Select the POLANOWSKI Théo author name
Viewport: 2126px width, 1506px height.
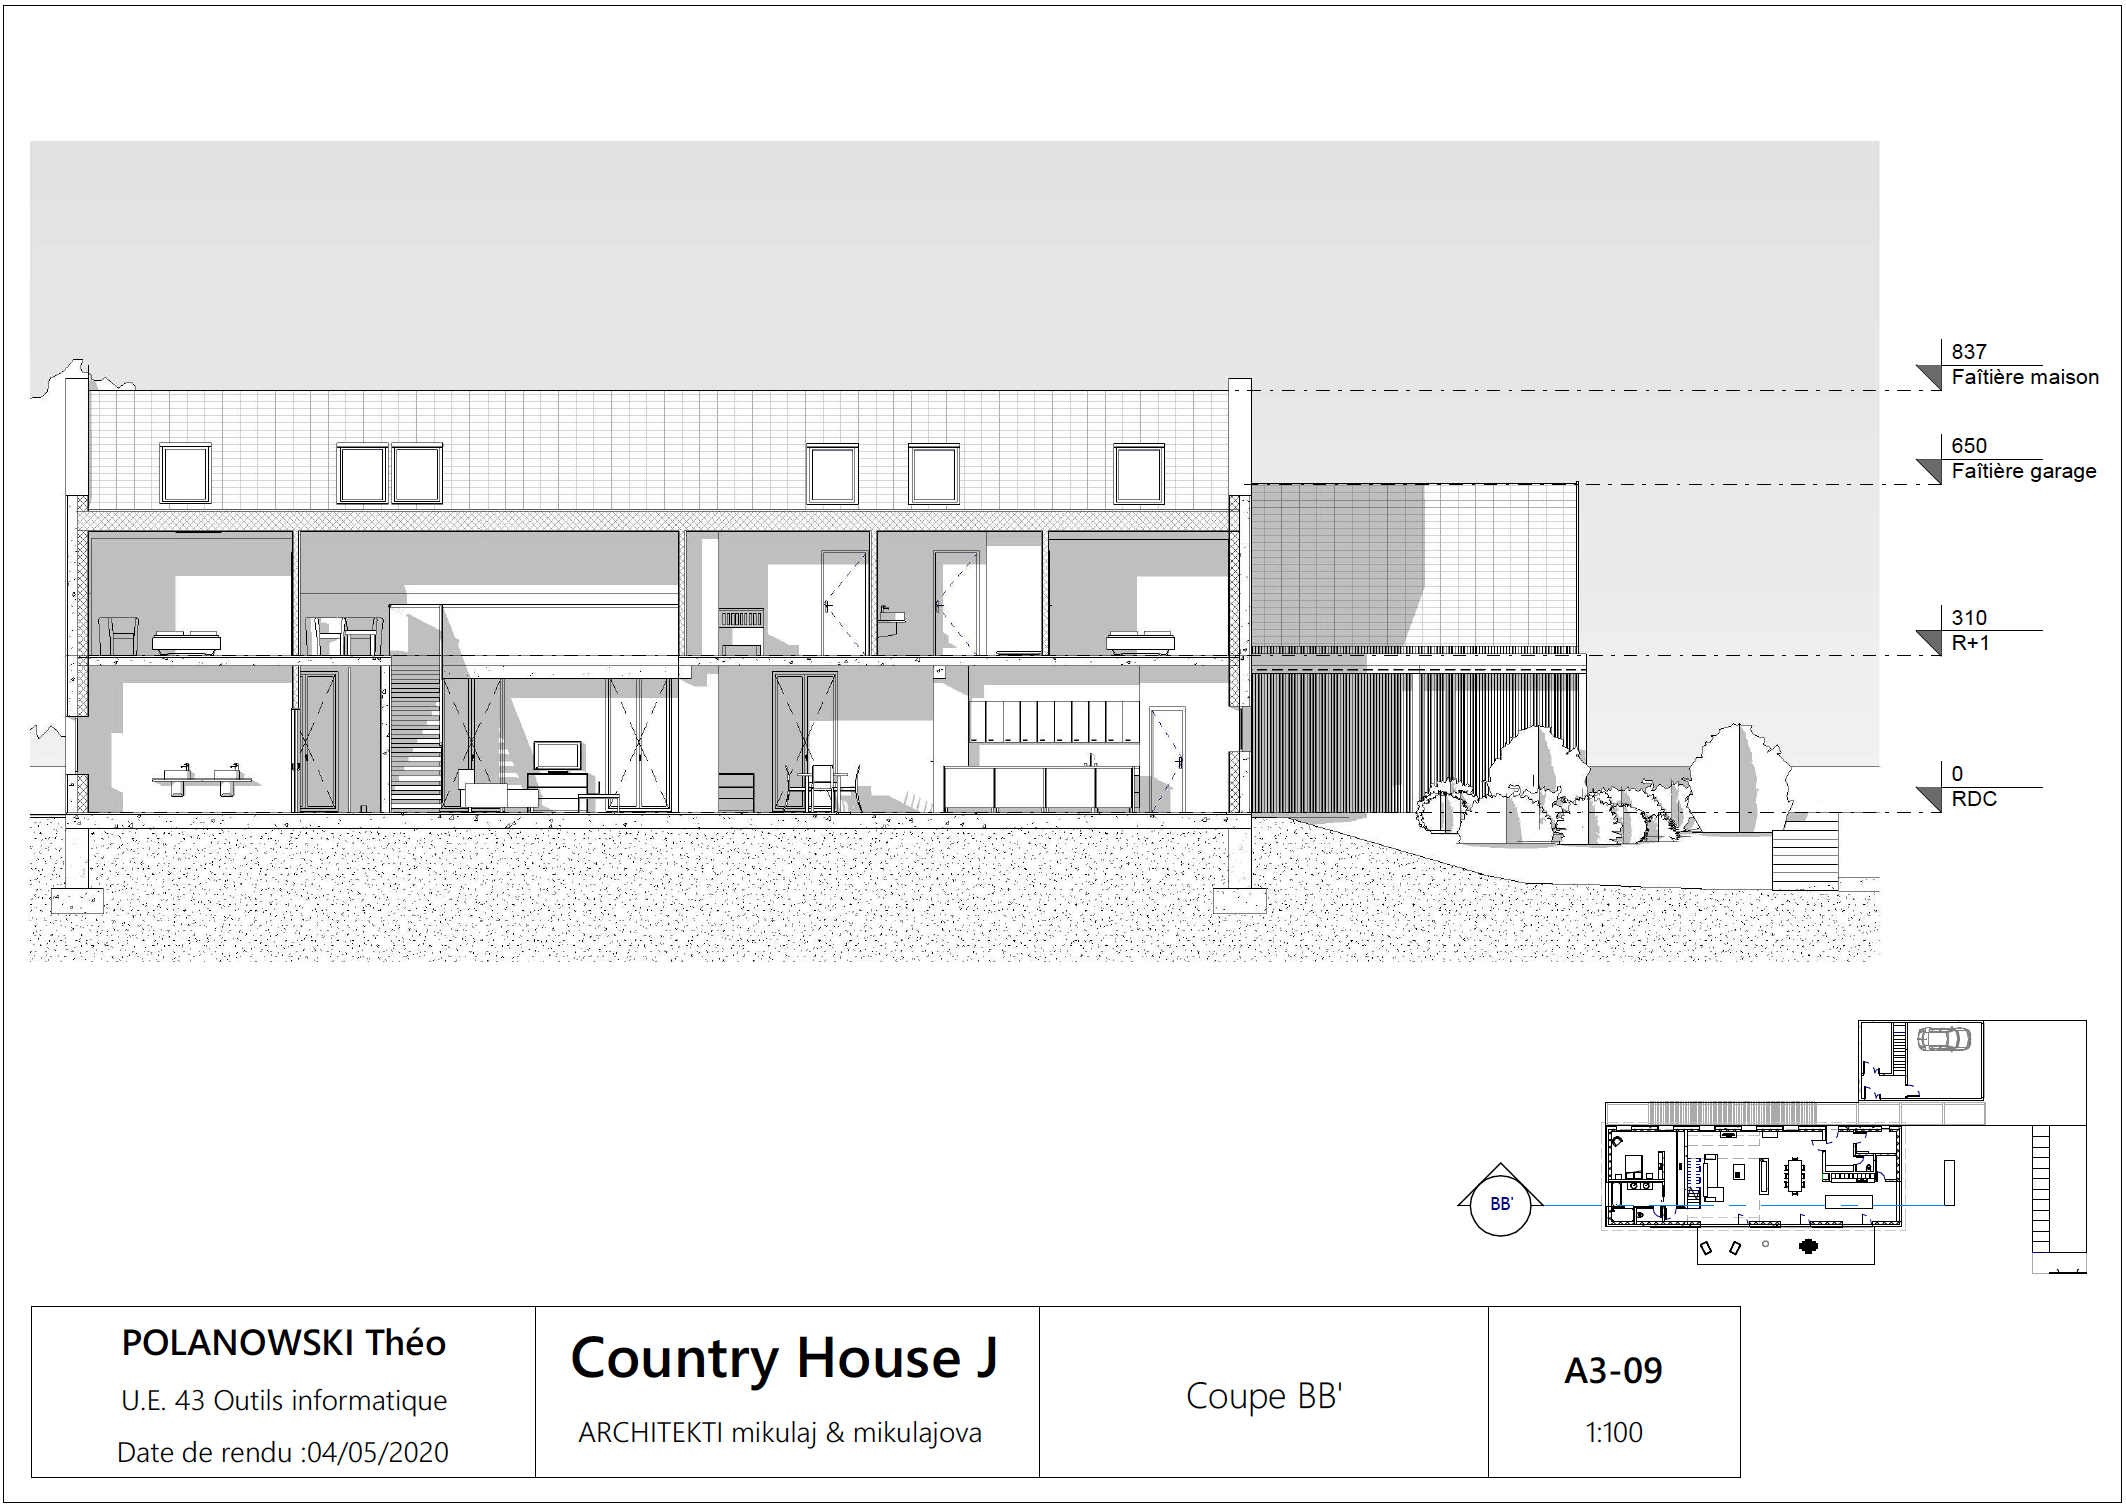[x=283, y=1343]
